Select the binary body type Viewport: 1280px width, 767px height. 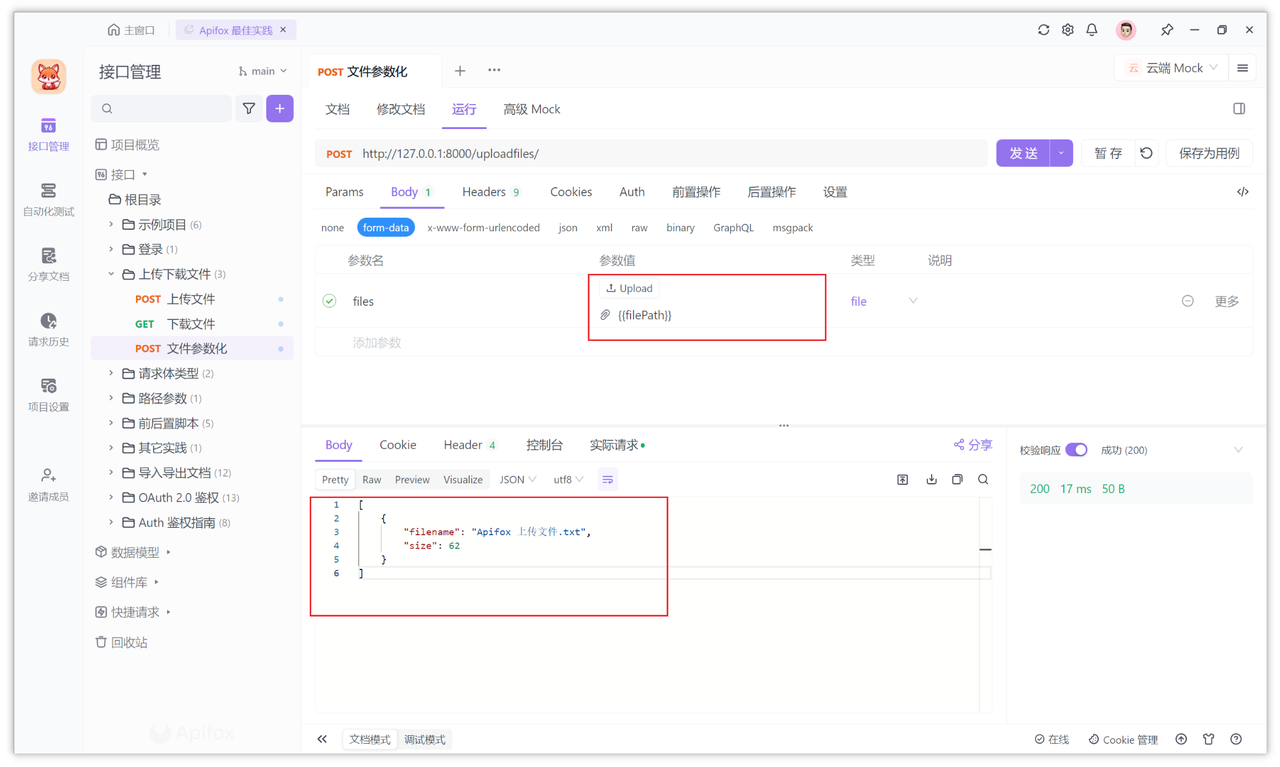(x=680, y=228)
